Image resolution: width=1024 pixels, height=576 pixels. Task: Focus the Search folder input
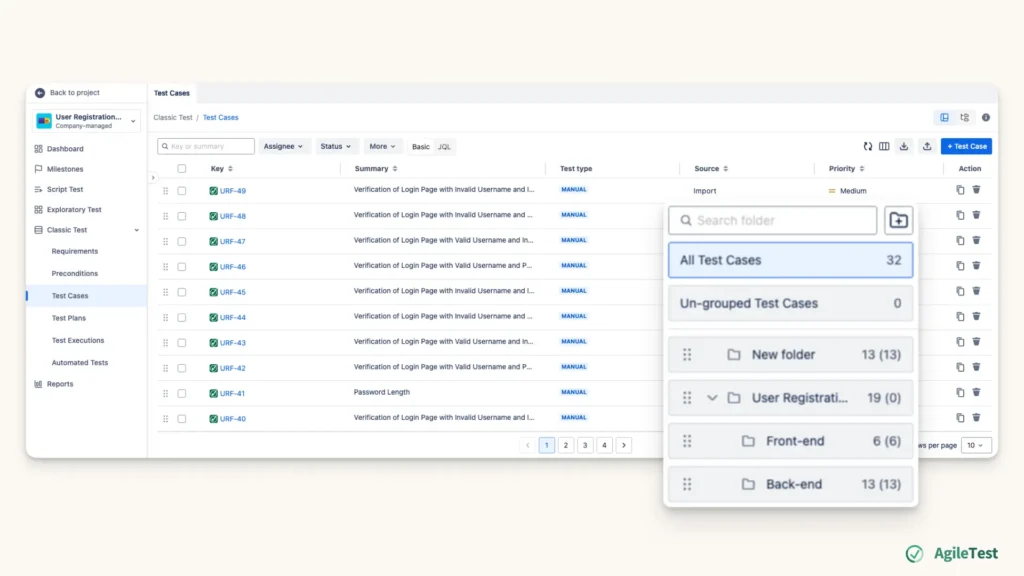(773, 221)
